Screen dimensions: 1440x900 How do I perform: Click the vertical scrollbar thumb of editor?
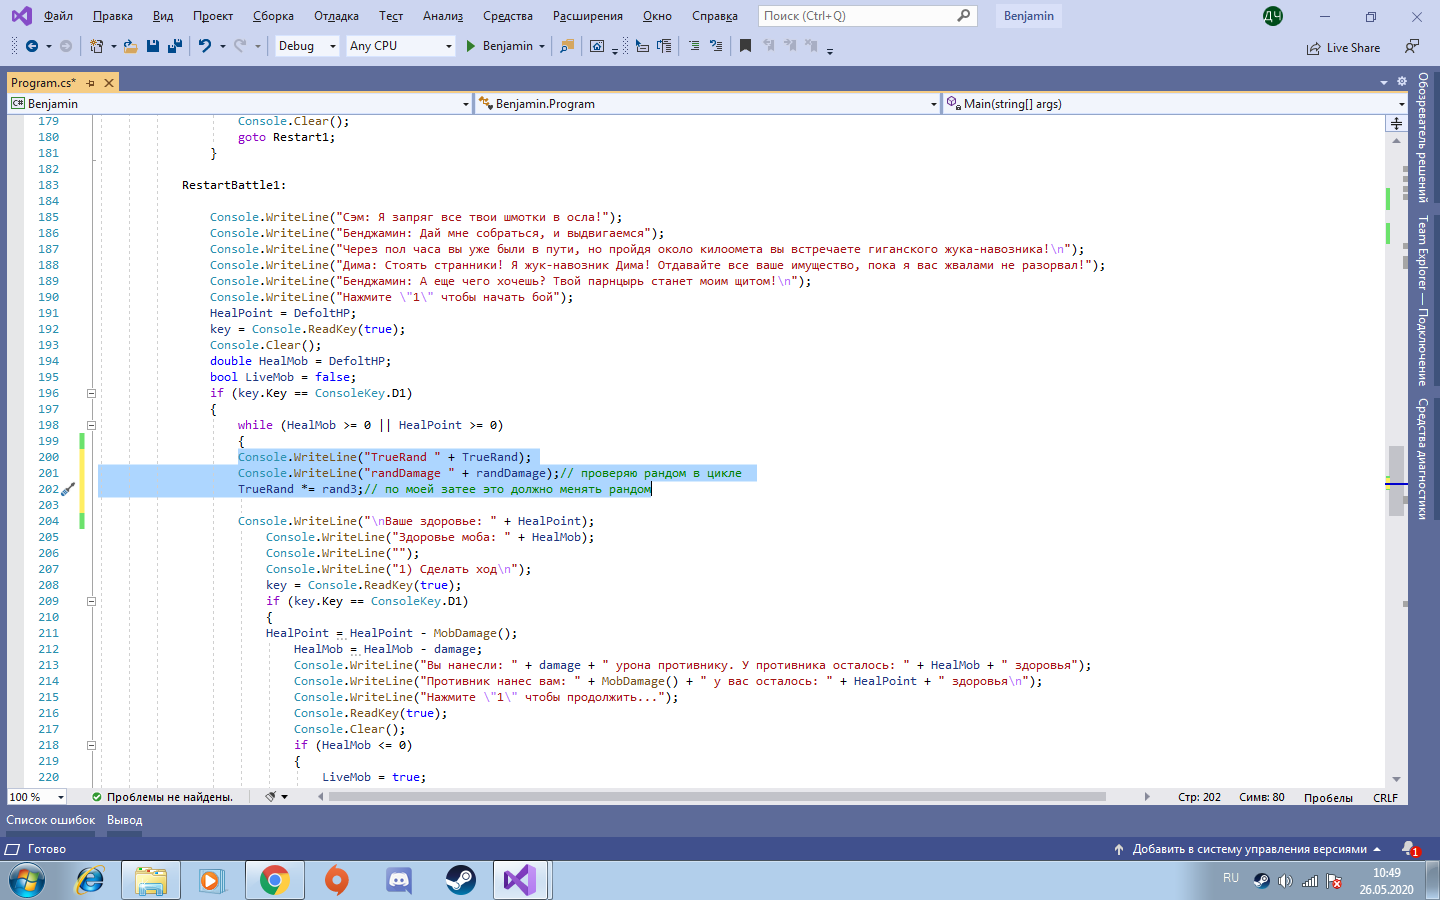pos(1396,481)
